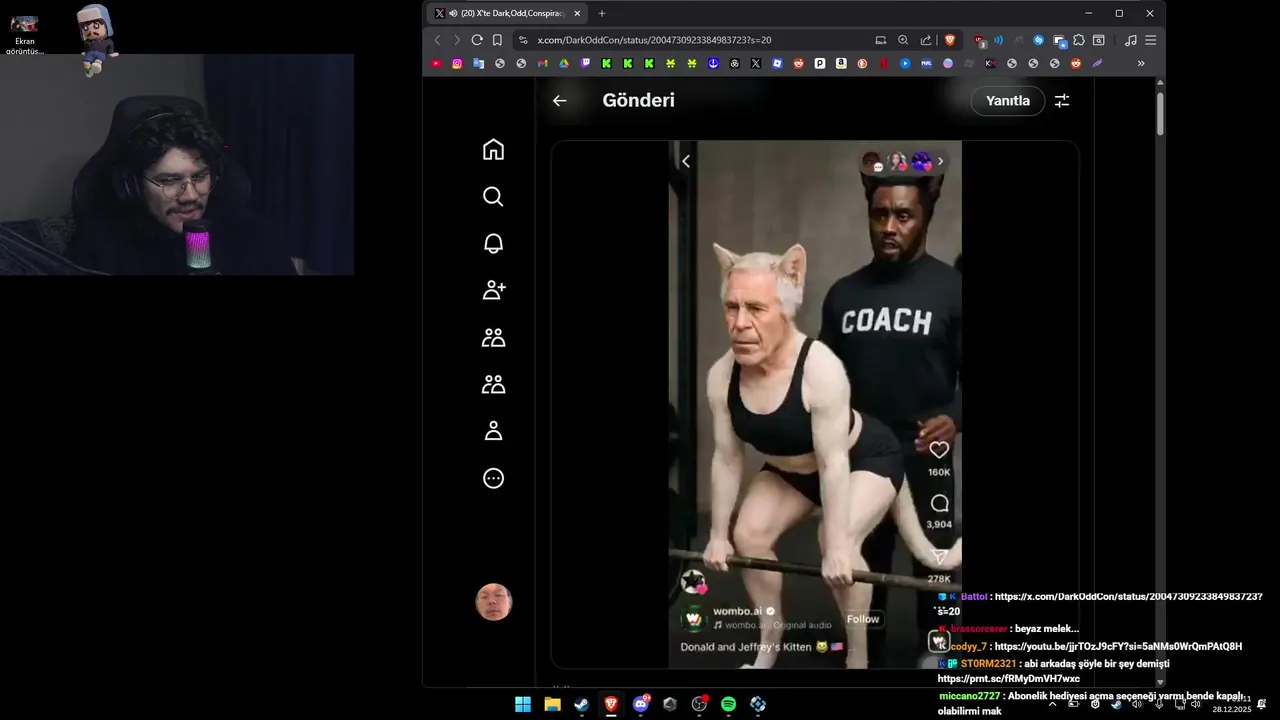The height and width of the screenshot is (720, 1280).
Task: Mute the tab using its speaker icon
Action: [454, 13]
